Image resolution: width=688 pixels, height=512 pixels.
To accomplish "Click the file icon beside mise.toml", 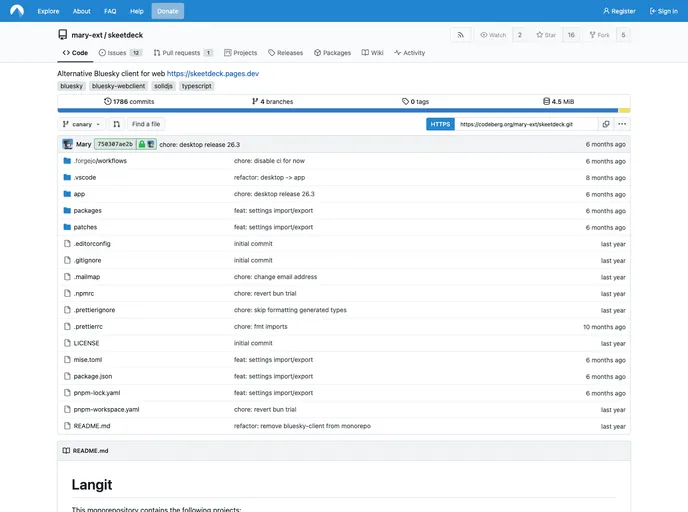I will coord(67,360).
